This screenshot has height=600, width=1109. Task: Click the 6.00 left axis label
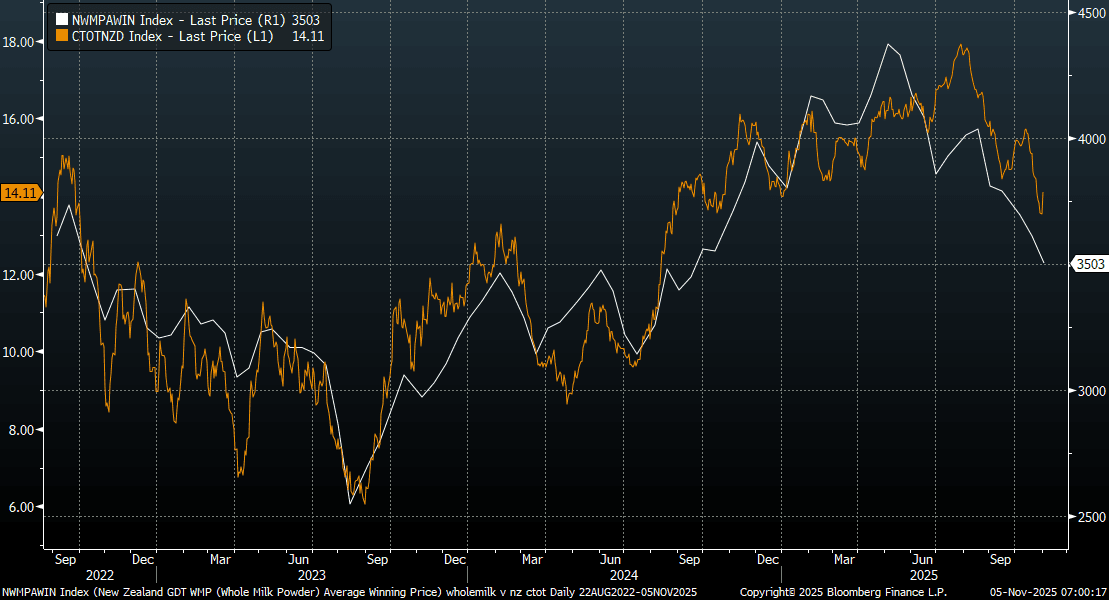20,507
